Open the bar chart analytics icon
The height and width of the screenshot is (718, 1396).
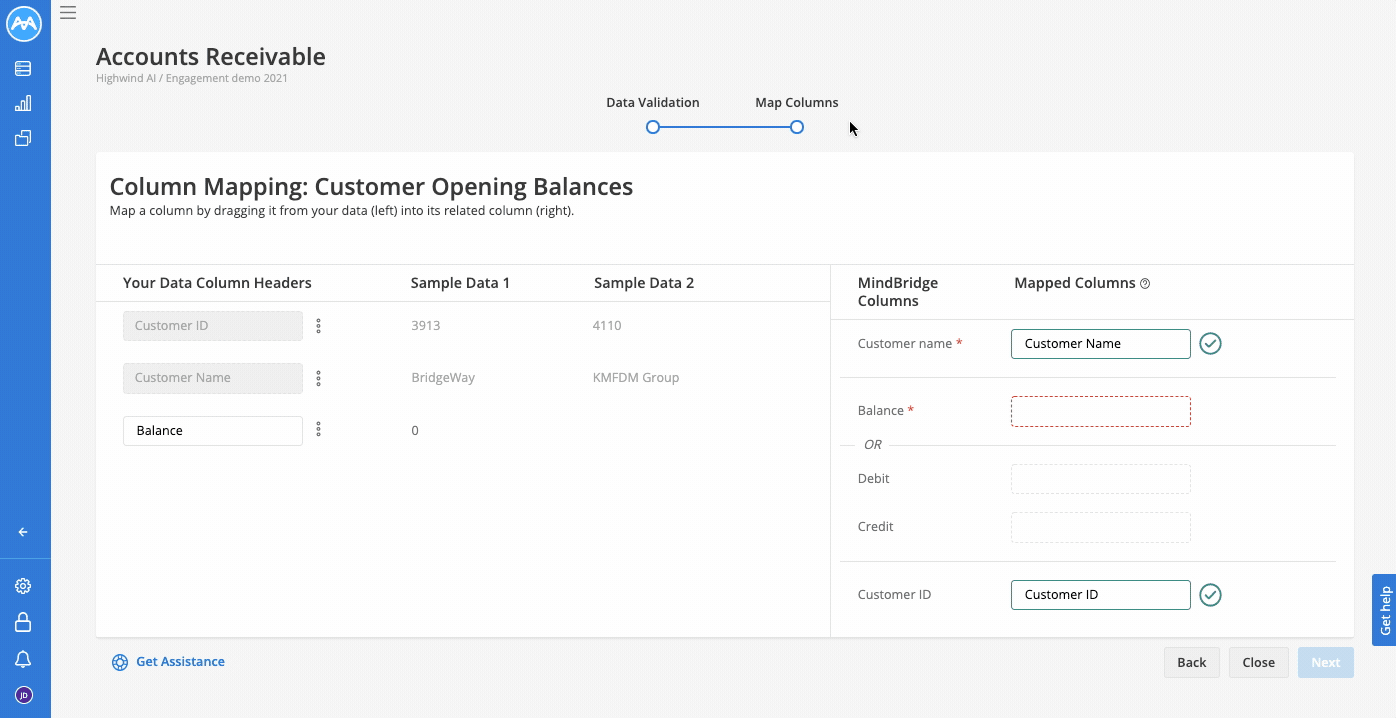pyautogui.click(x=23, y=103)
